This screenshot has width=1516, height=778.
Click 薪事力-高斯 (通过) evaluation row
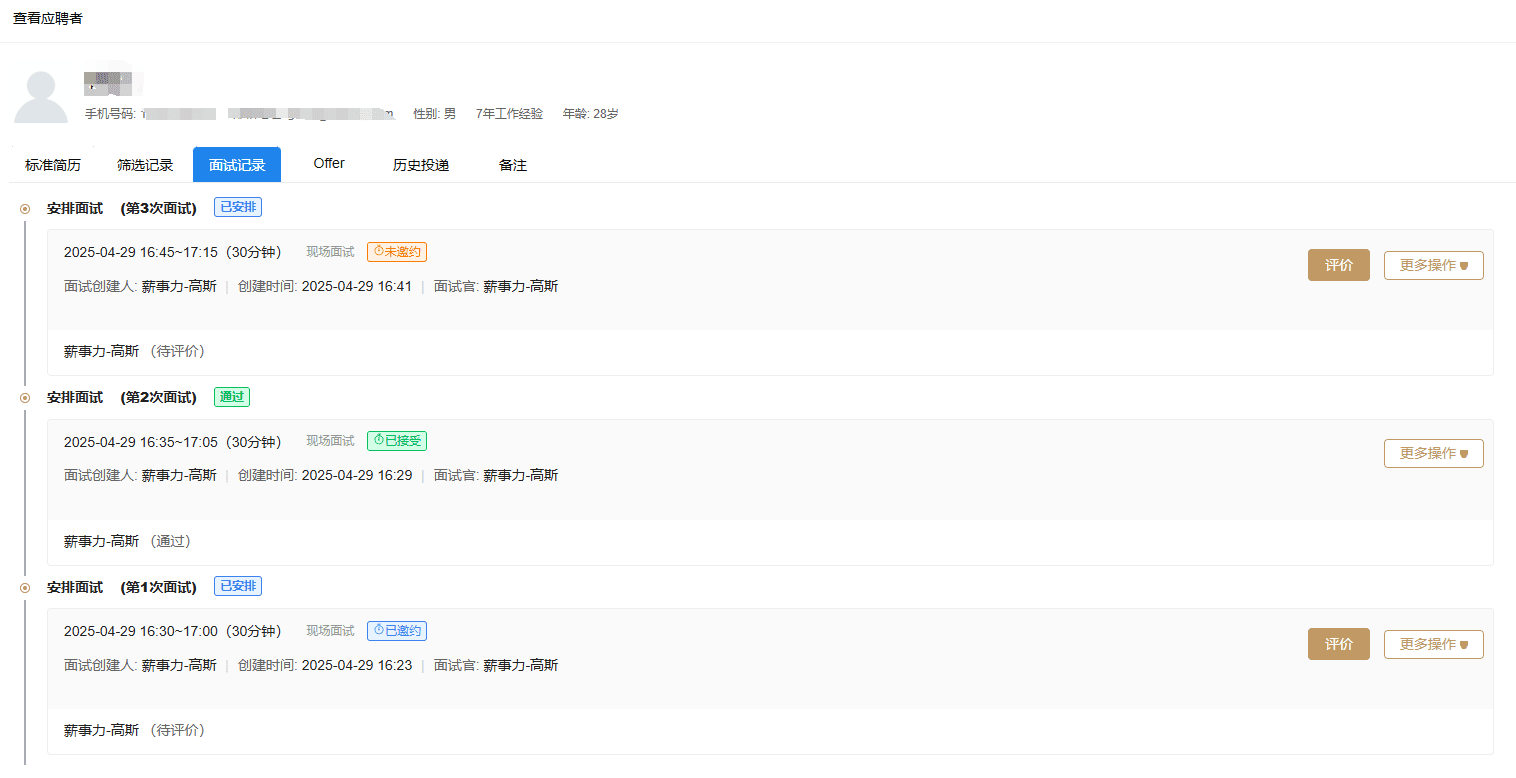coord(770,541)
